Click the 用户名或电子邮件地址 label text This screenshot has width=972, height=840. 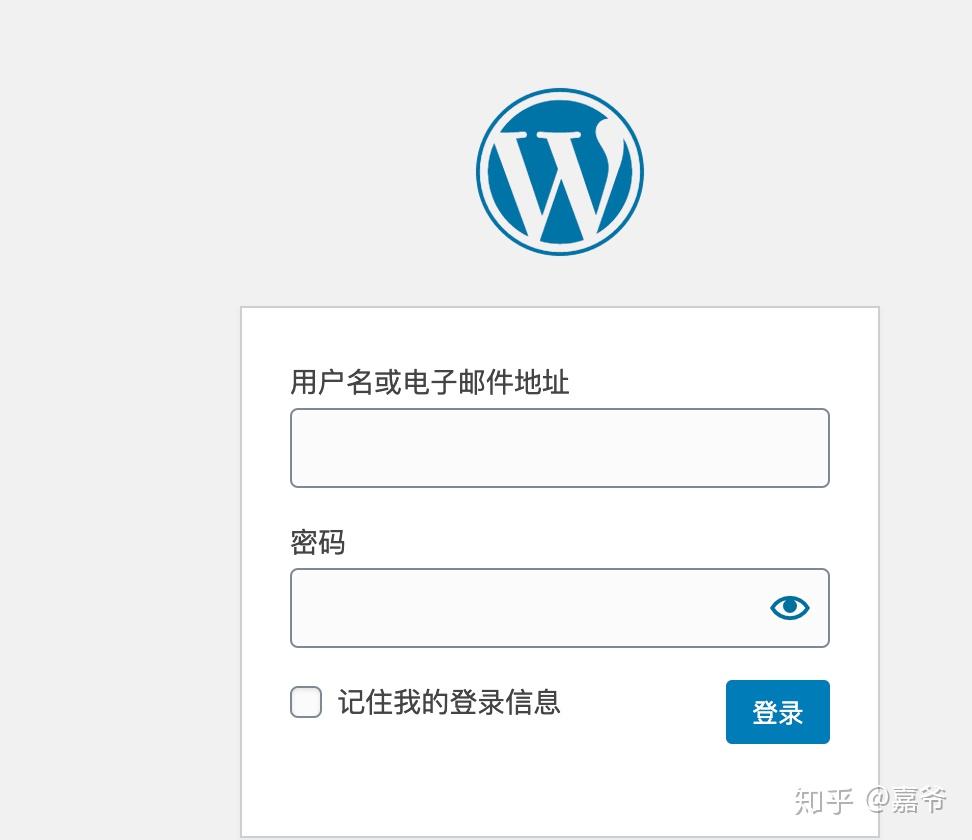click(430, 382)
